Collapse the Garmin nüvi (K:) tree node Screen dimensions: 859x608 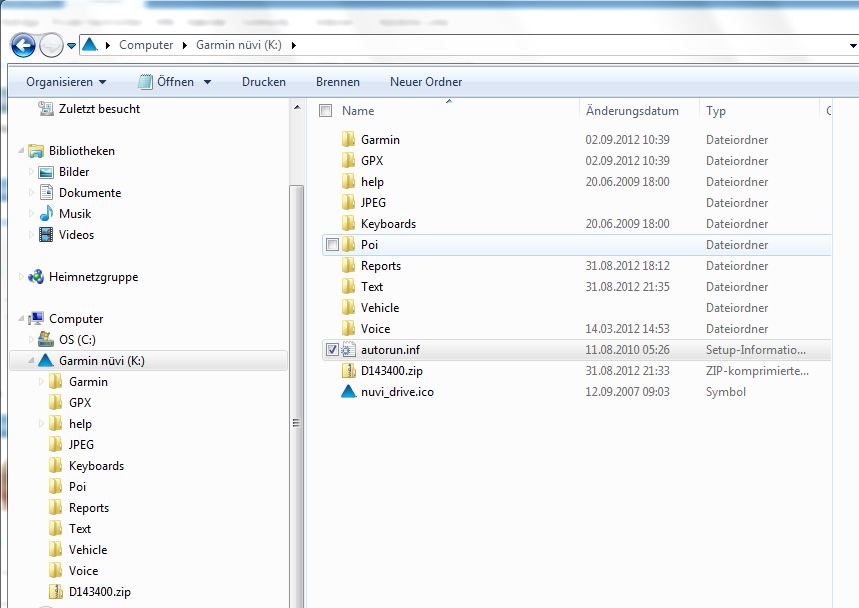coord(31,360)
